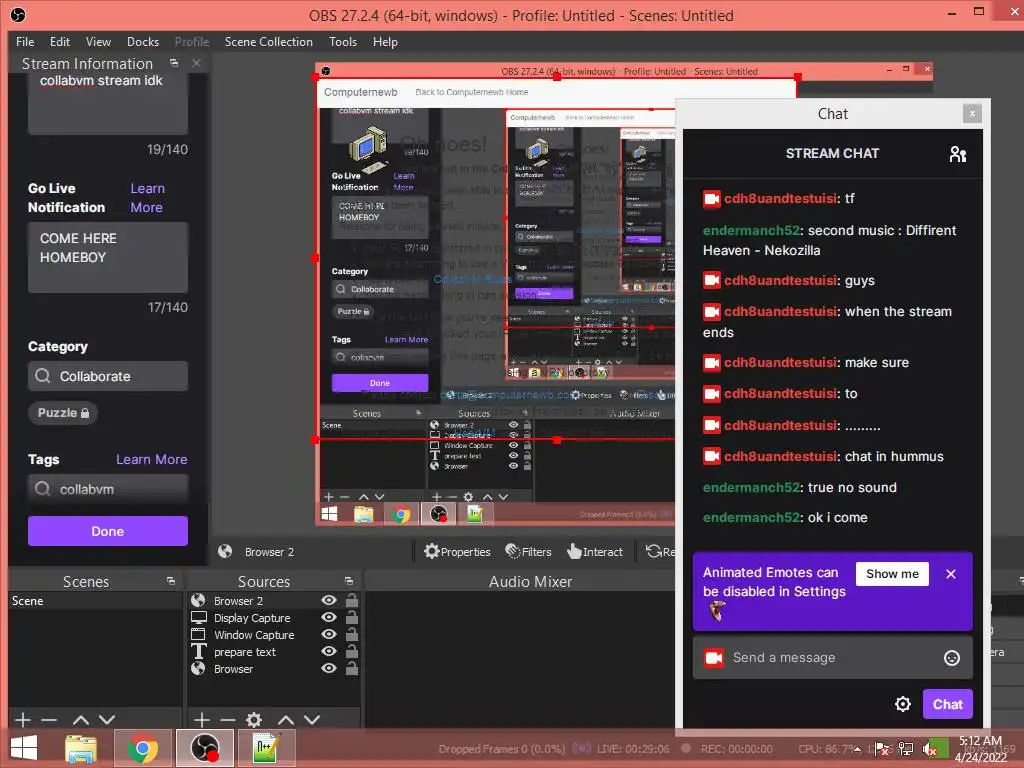Viewport: 1024px width, 768px height.
Task: Open the Help menu
Action: point(385,42)
